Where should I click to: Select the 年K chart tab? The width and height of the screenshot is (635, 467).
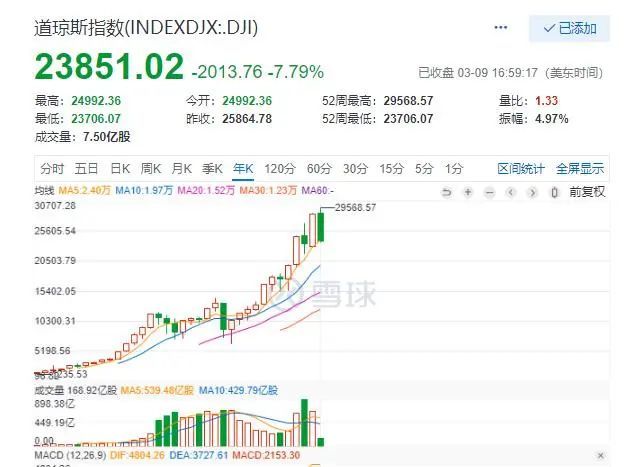tap(243, 168)
